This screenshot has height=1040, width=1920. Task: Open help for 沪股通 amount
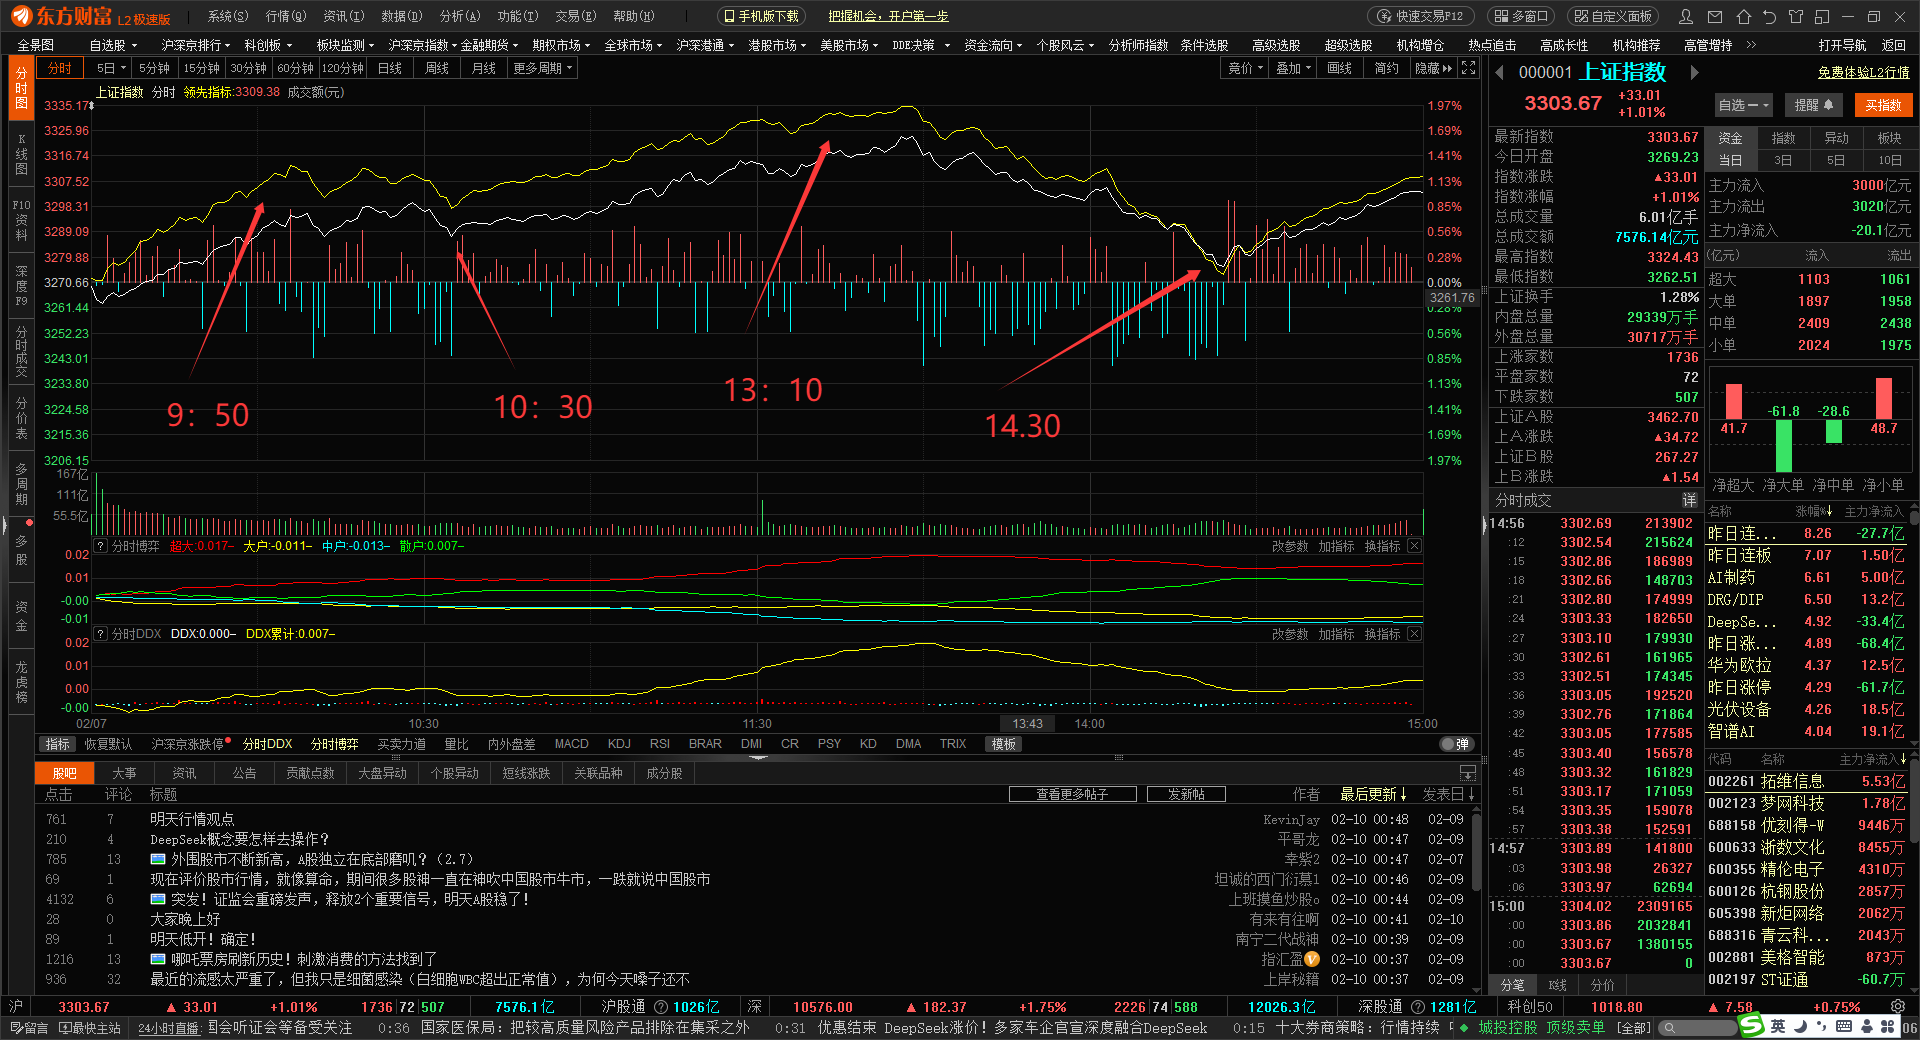pyautogui.click(x=662, y=1007)
